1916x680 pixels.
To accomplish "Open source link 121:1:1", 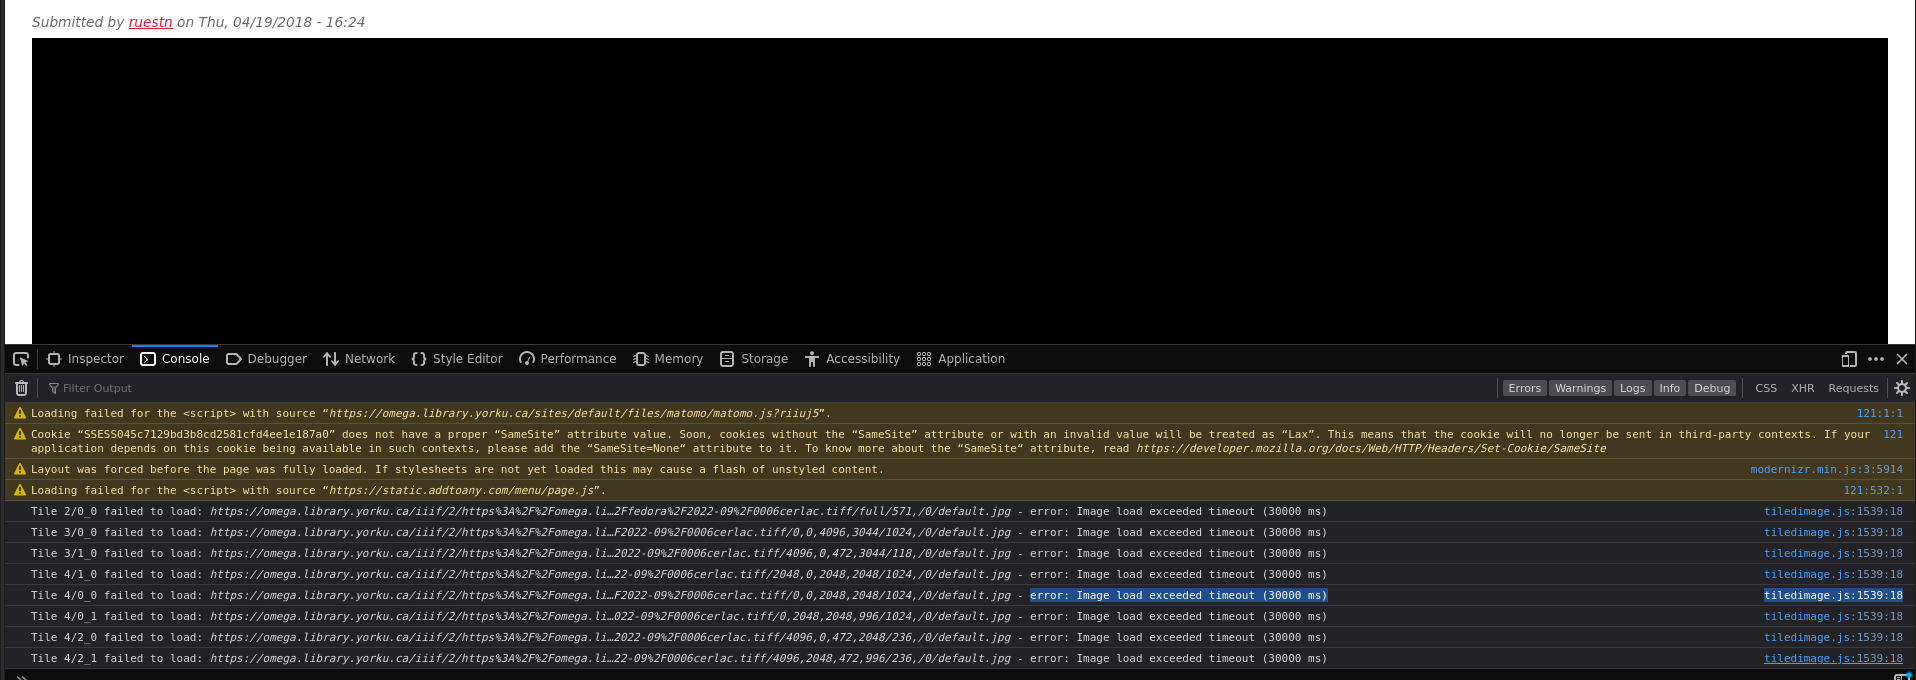I will [1880, 413].
